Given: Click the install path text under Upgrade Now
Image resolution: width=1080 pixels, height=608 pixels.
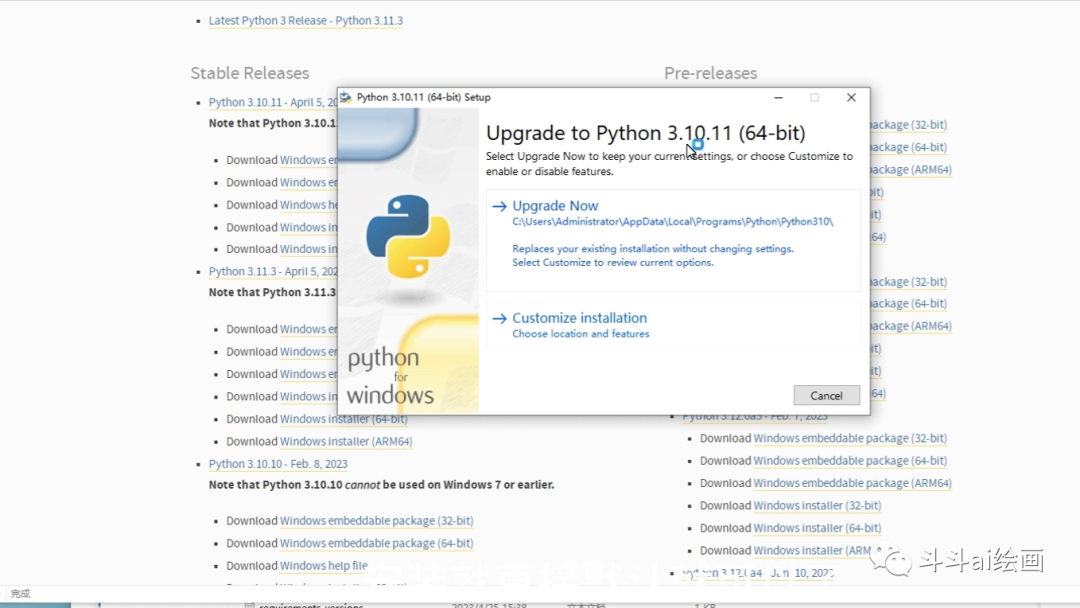Looking at the screenshot, I should (x=672, y=222).
